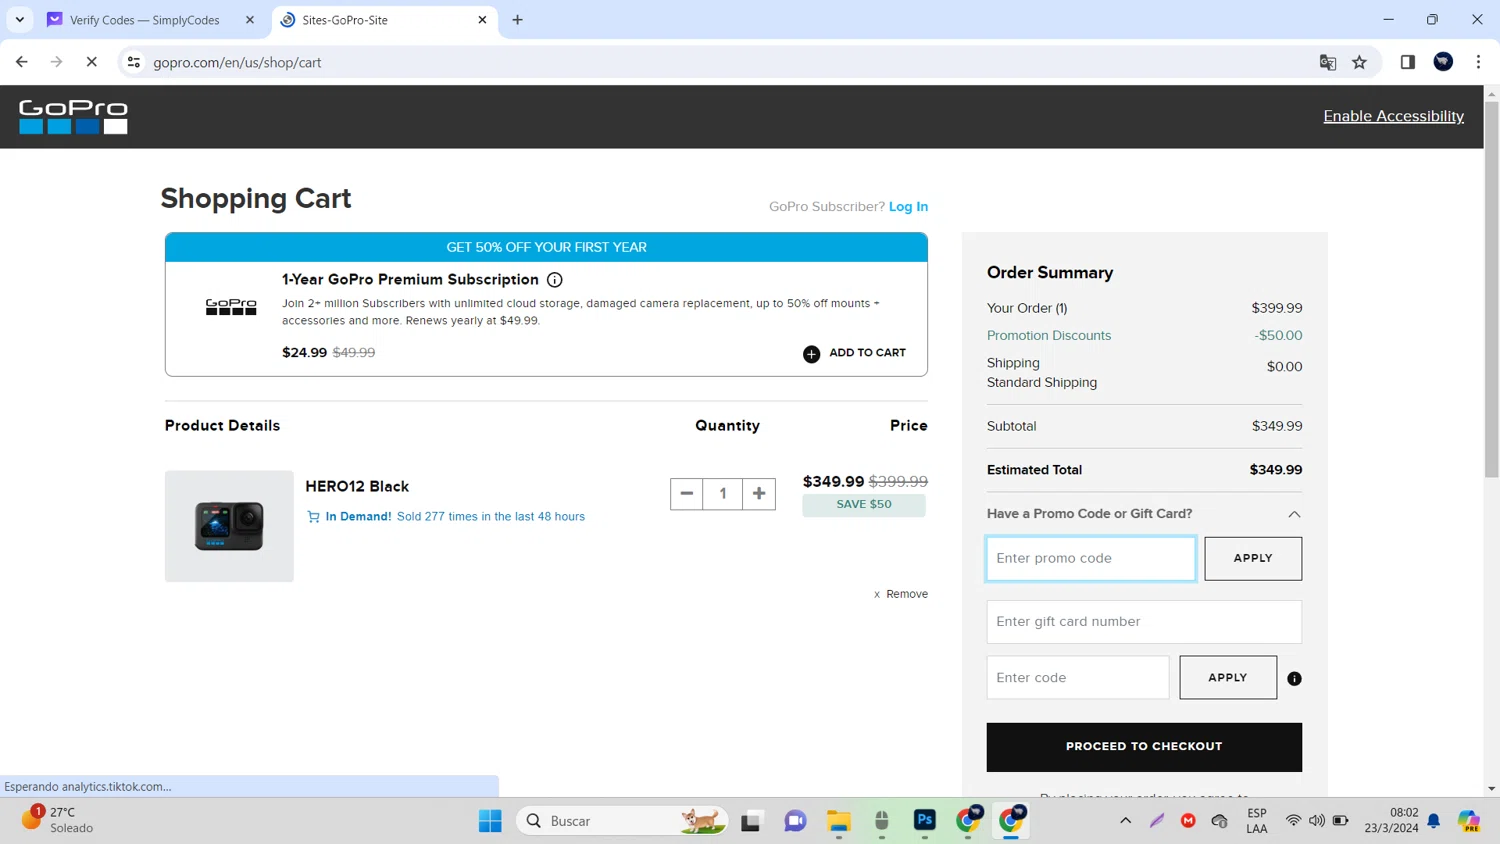Screen dimensions: 1500x844
Task: View site information icon in address bar
Action: tap(134, 62)
